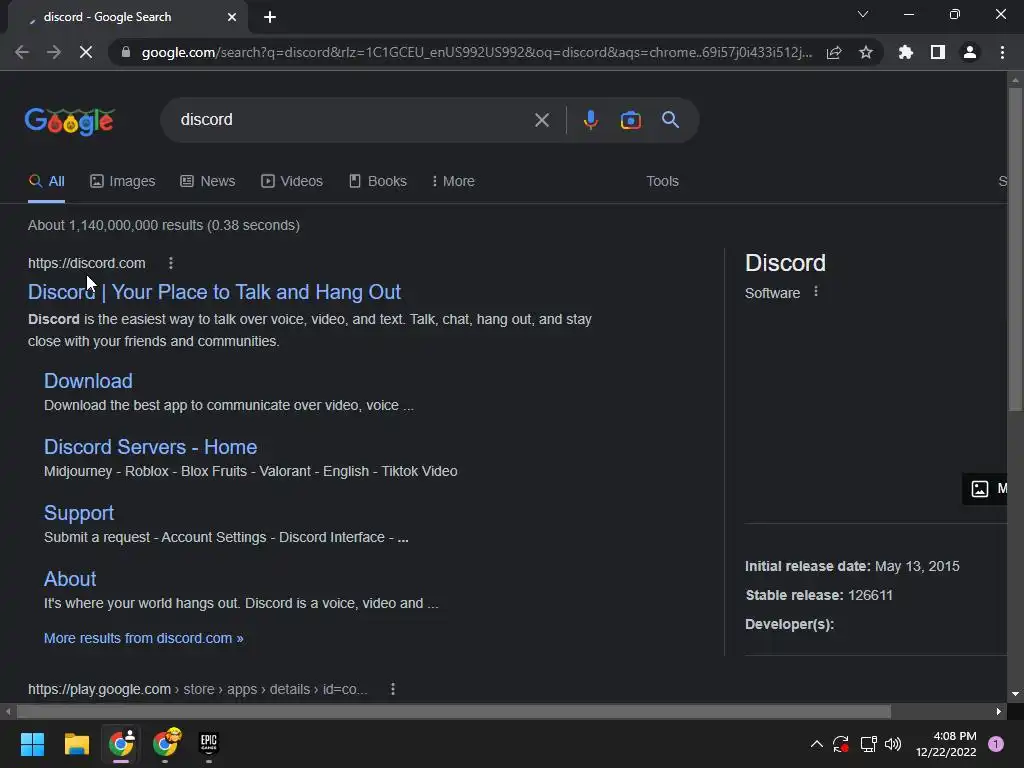This screenshot has height=768, width=1024.
Task: Click the play.google.com result URL
Action: pos(197,690)
